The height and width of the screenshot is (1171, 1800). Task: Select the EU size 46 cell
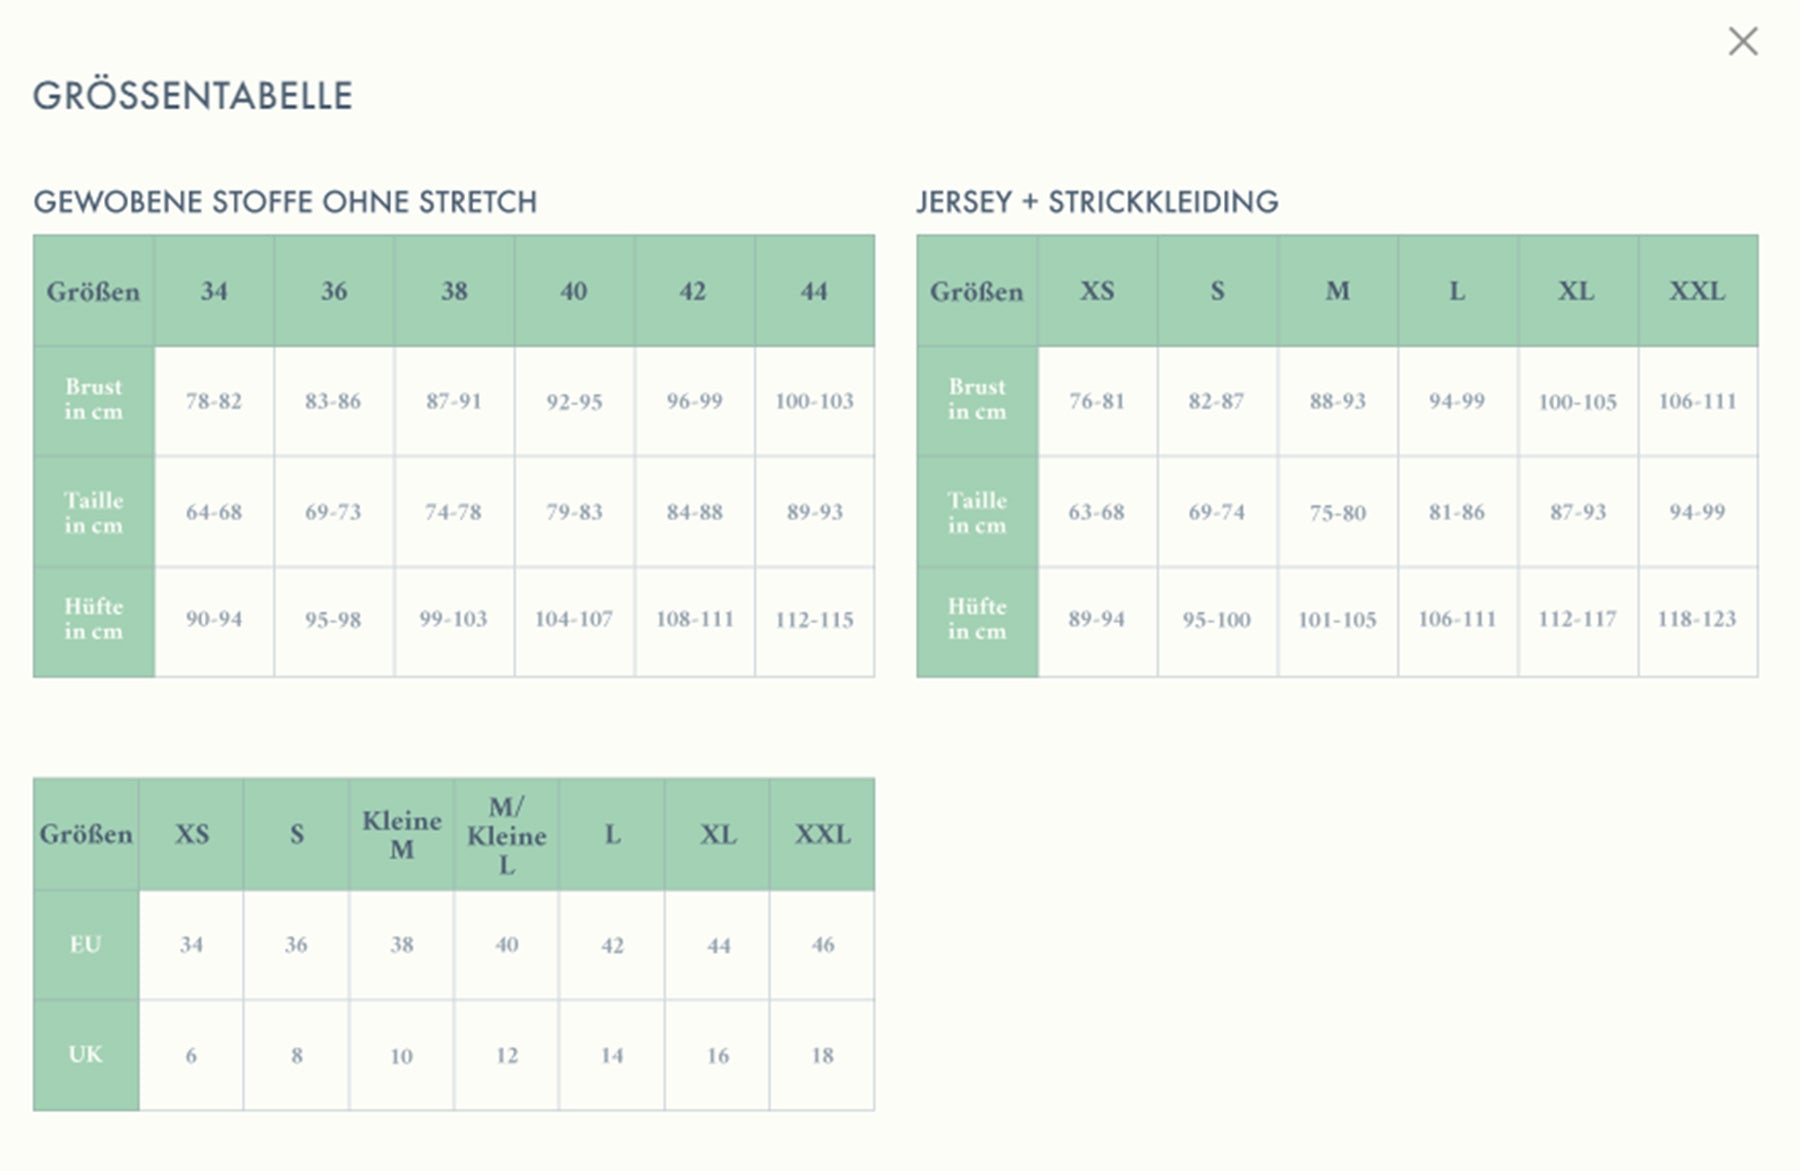click(822, 944)
